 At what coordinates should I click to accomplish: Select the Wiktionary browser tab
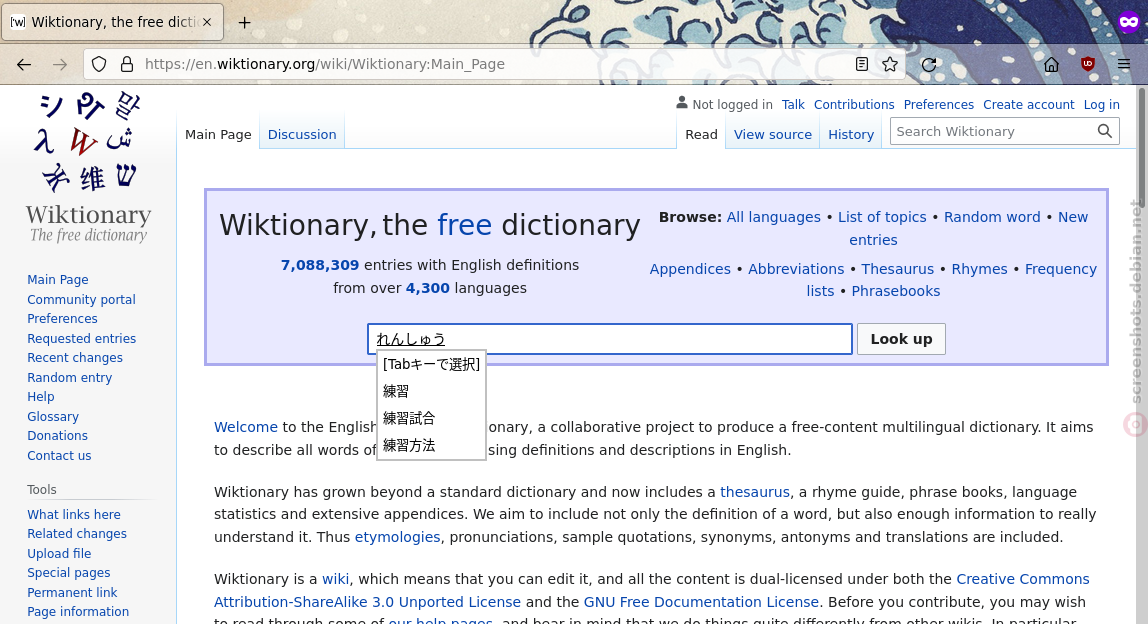113,23
